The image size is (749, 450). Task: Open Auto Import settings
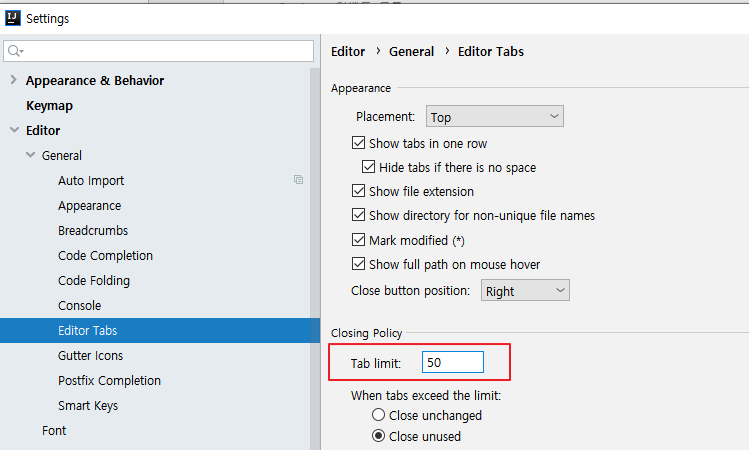tap(91, 181)
